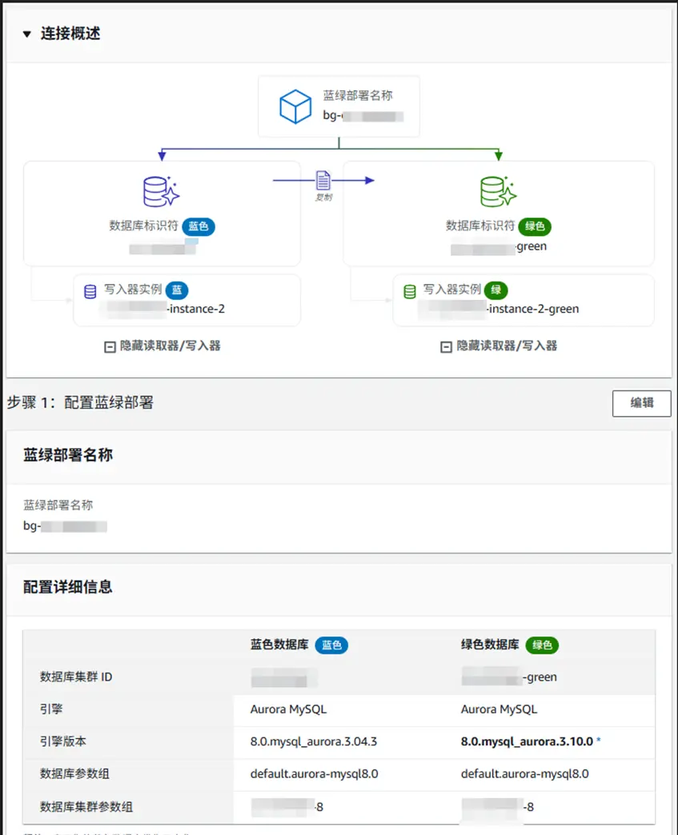Select the blue instance-2 writer card
Viewport: 678px width, 835px height.
click(x=187, y=300)
